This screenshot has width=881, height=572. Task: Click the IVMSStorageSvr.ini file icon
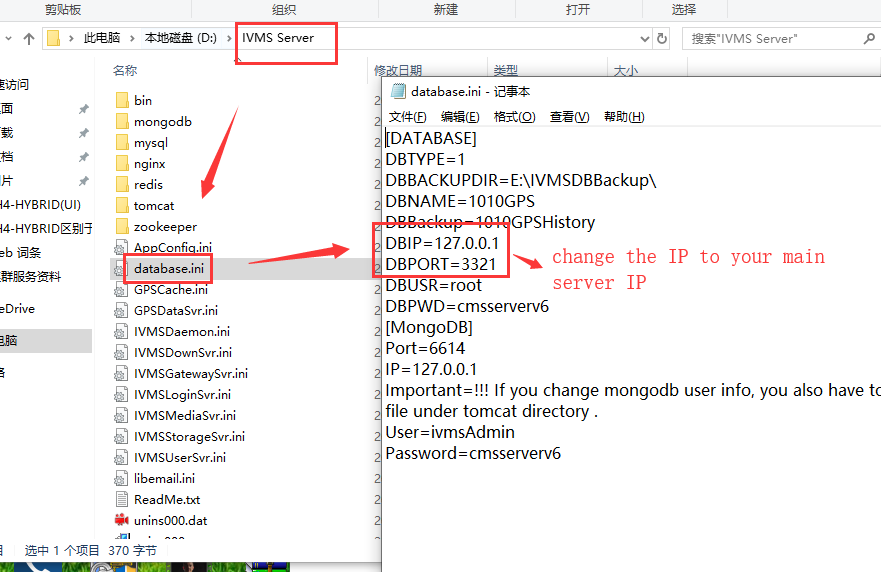click(121, 437)
